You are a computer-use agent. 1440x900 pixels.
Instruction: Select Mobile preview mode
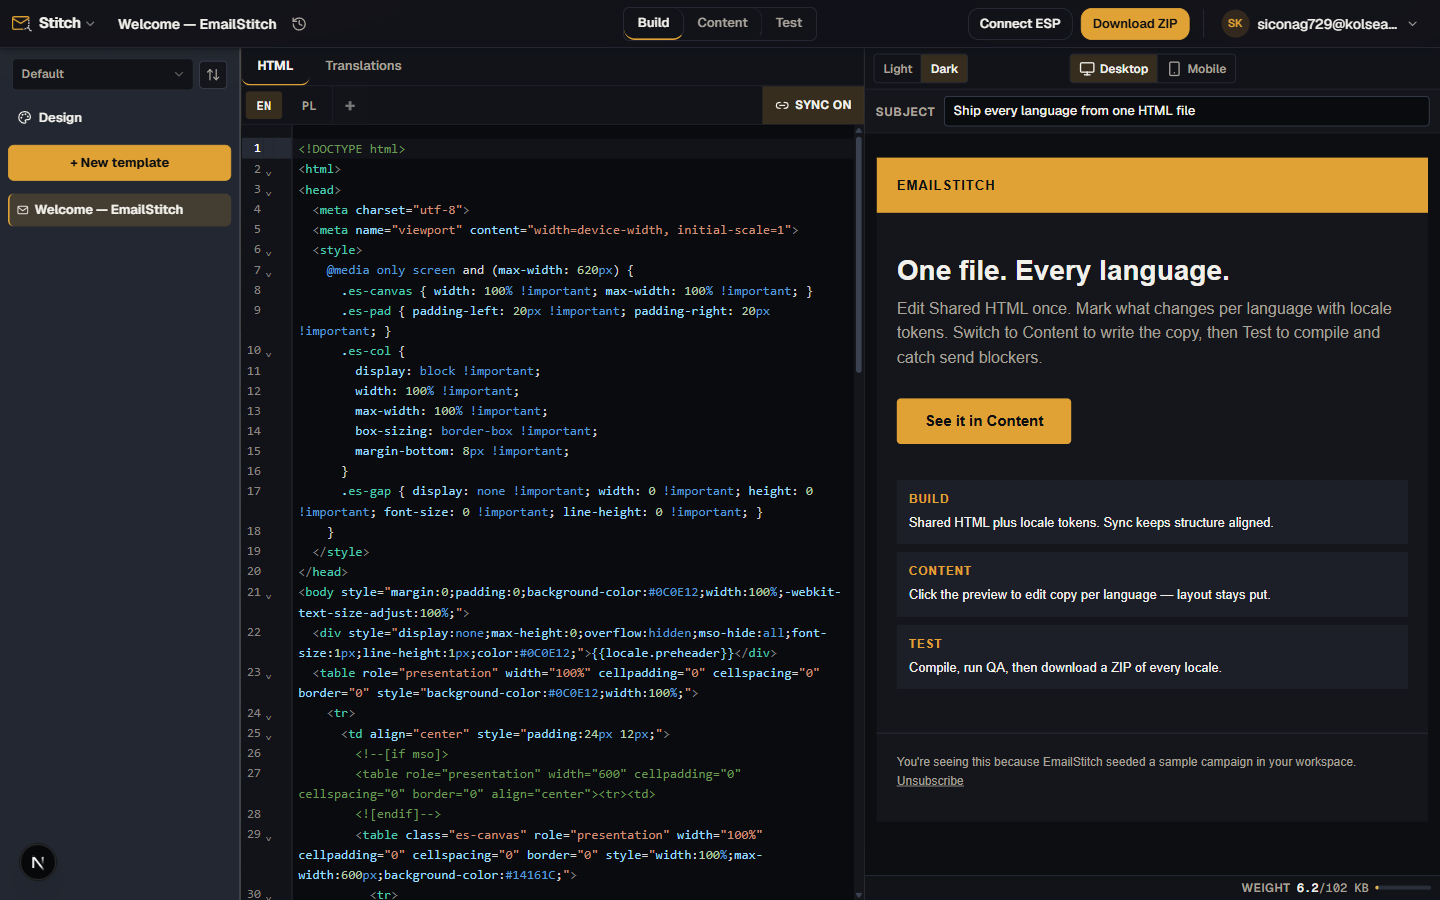[1197, 69]
